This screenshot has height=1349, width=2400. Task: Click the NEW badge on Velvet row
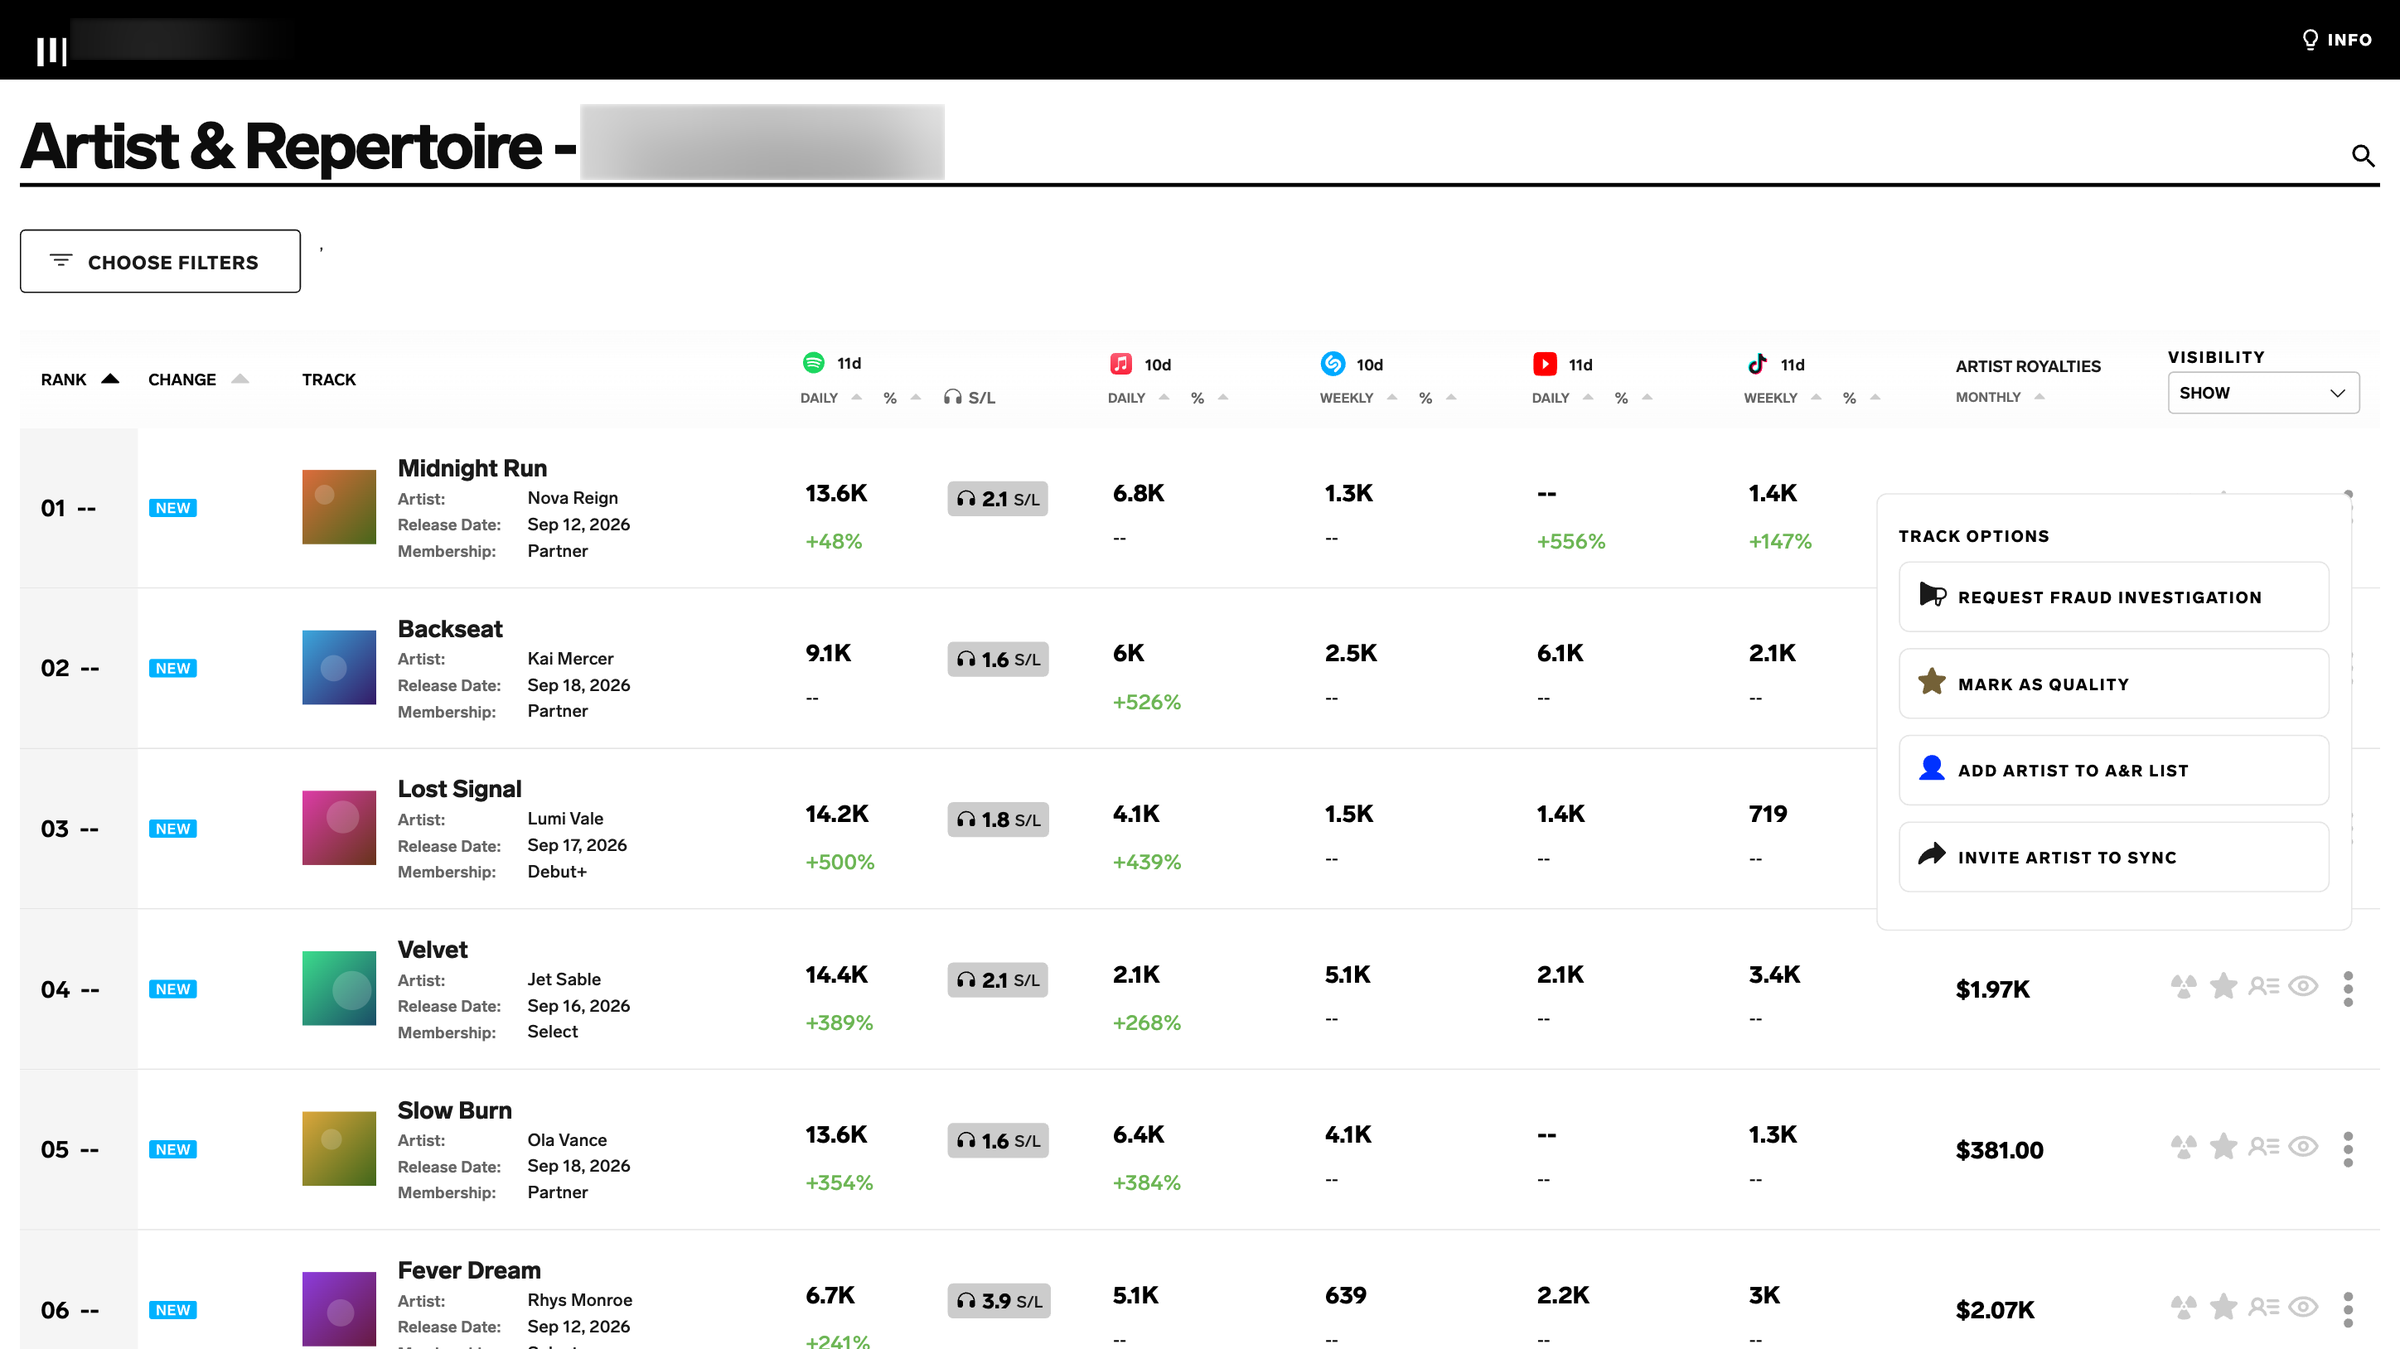coord(173,989)
